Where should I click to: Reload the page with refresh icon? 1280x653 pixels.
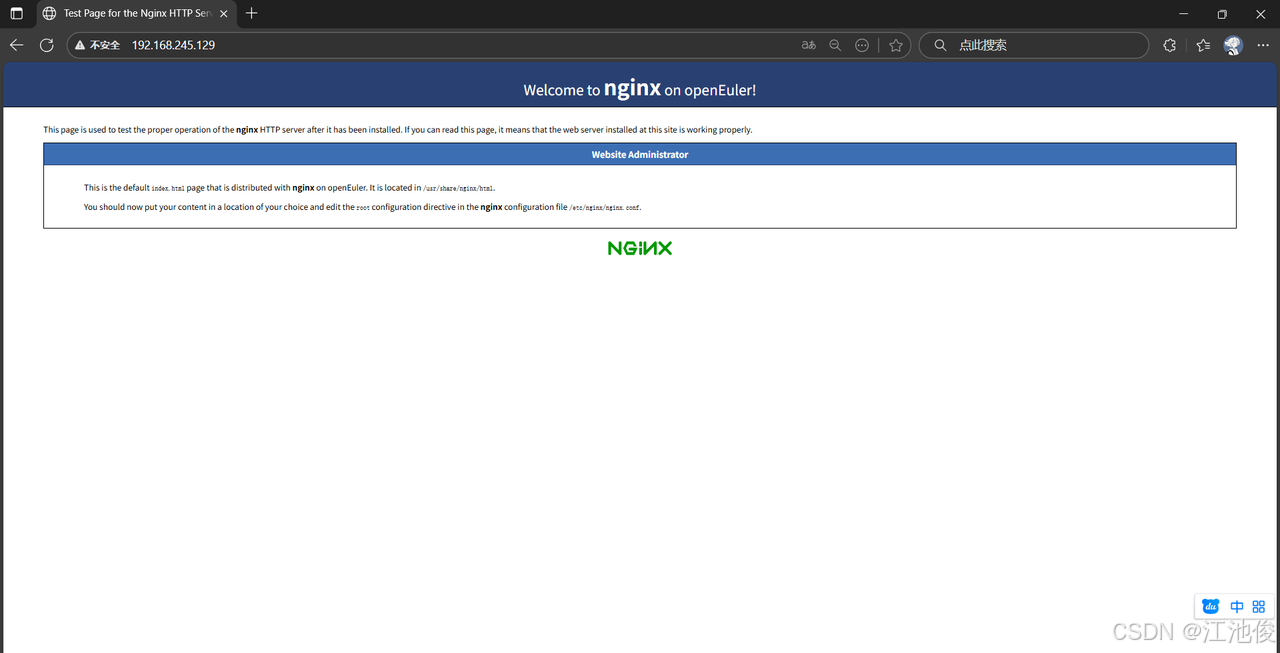(46, 45)
